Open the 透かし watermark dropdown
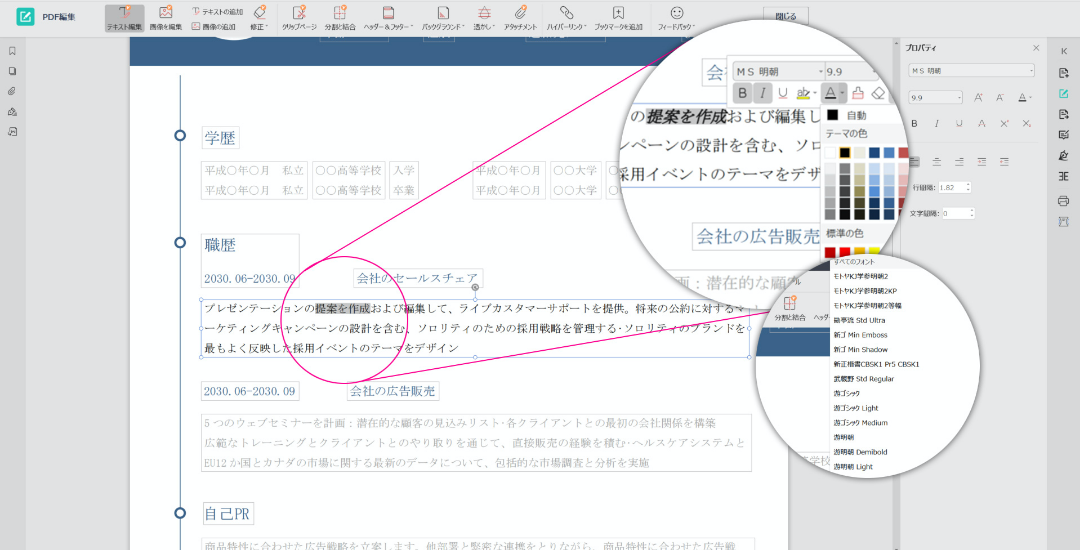The width and height of the screenshot is (1080, 550). (485, 19)
